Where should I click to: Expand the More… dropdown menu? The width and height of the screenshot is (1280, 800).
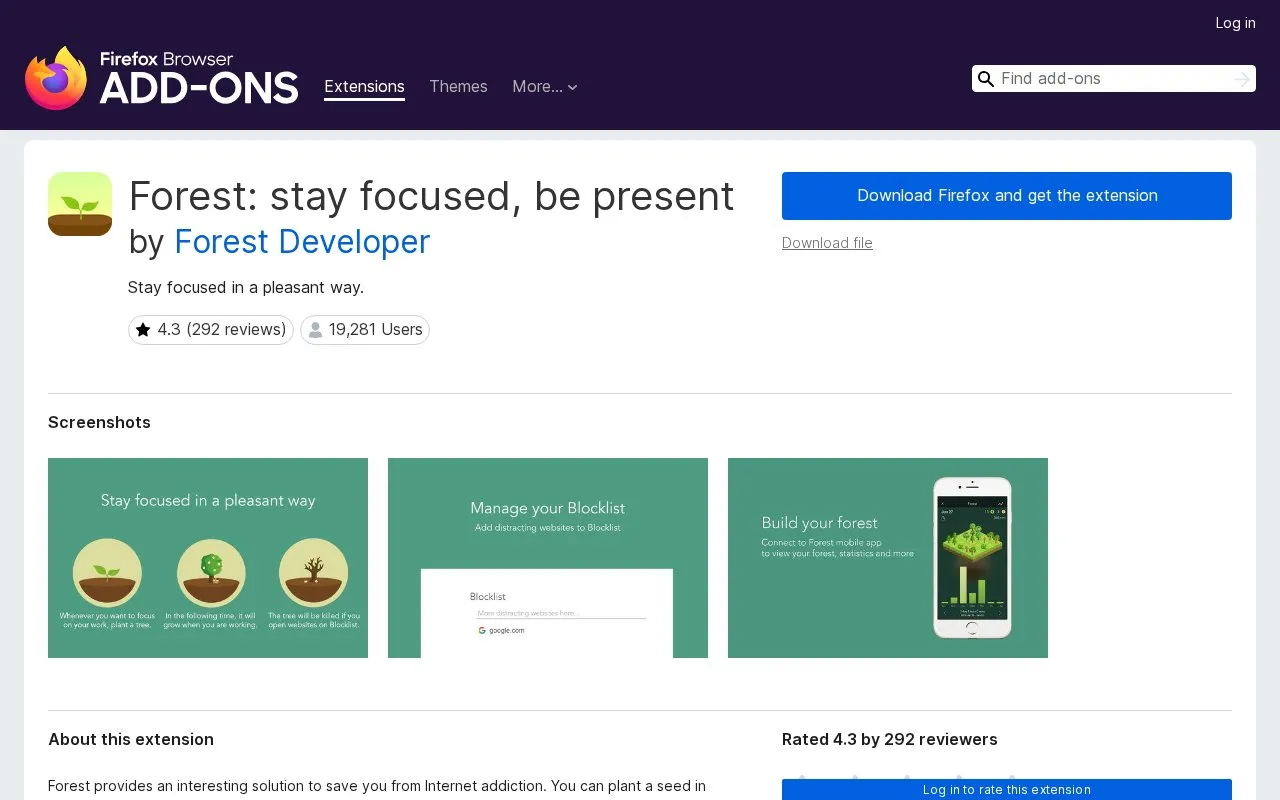coord(545,87)
